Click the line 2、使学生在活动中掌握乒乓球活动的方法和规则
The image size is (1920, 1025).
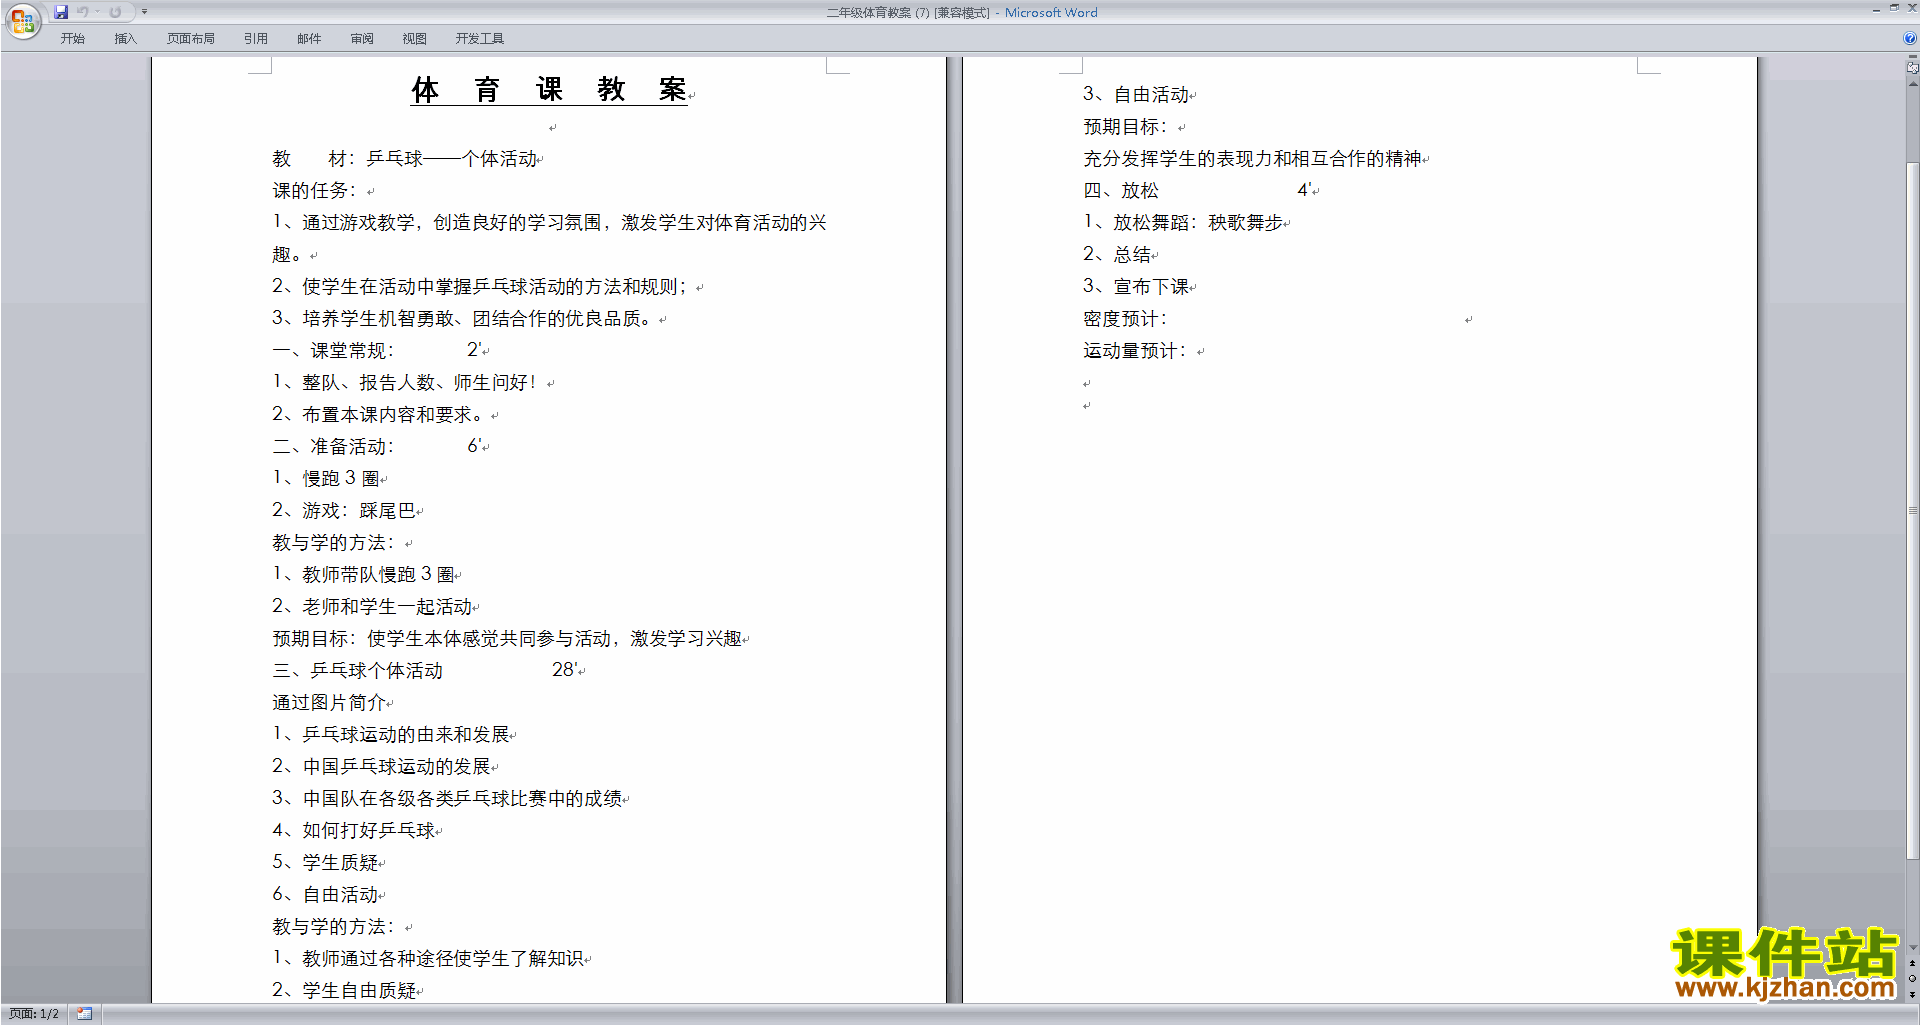click(480, 287)
